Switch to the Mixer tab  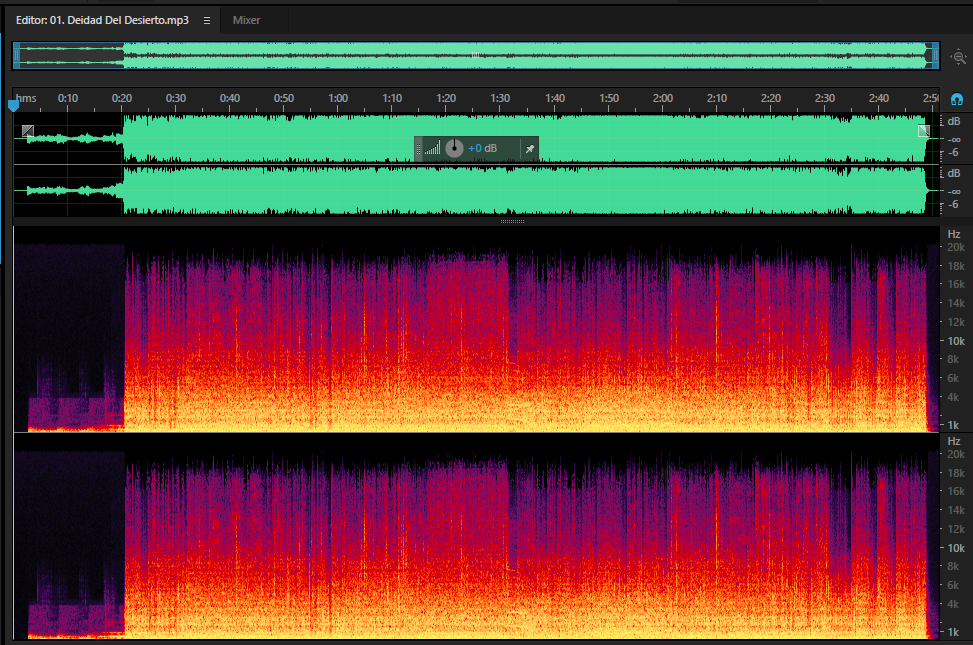(x=246, y=20)
